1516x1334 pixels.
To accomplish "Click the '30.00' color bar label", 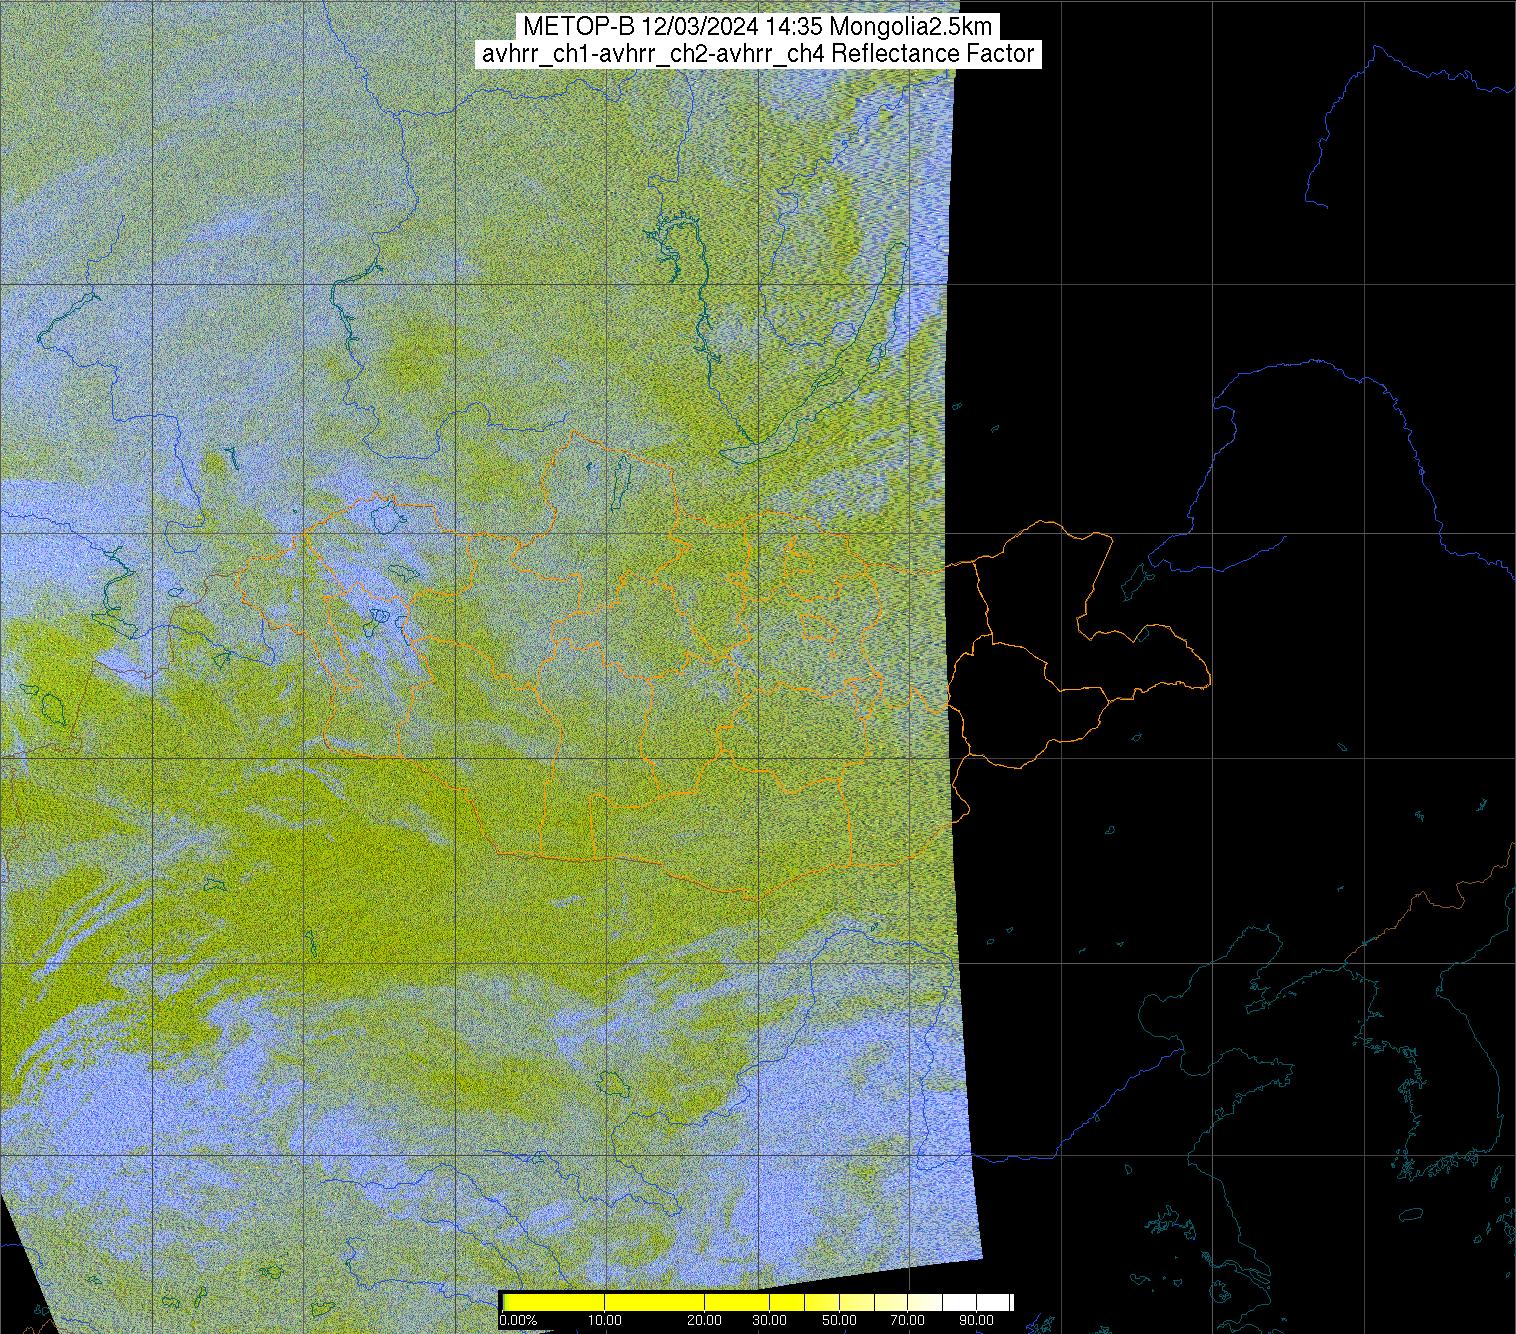I will click(768, 1320).
